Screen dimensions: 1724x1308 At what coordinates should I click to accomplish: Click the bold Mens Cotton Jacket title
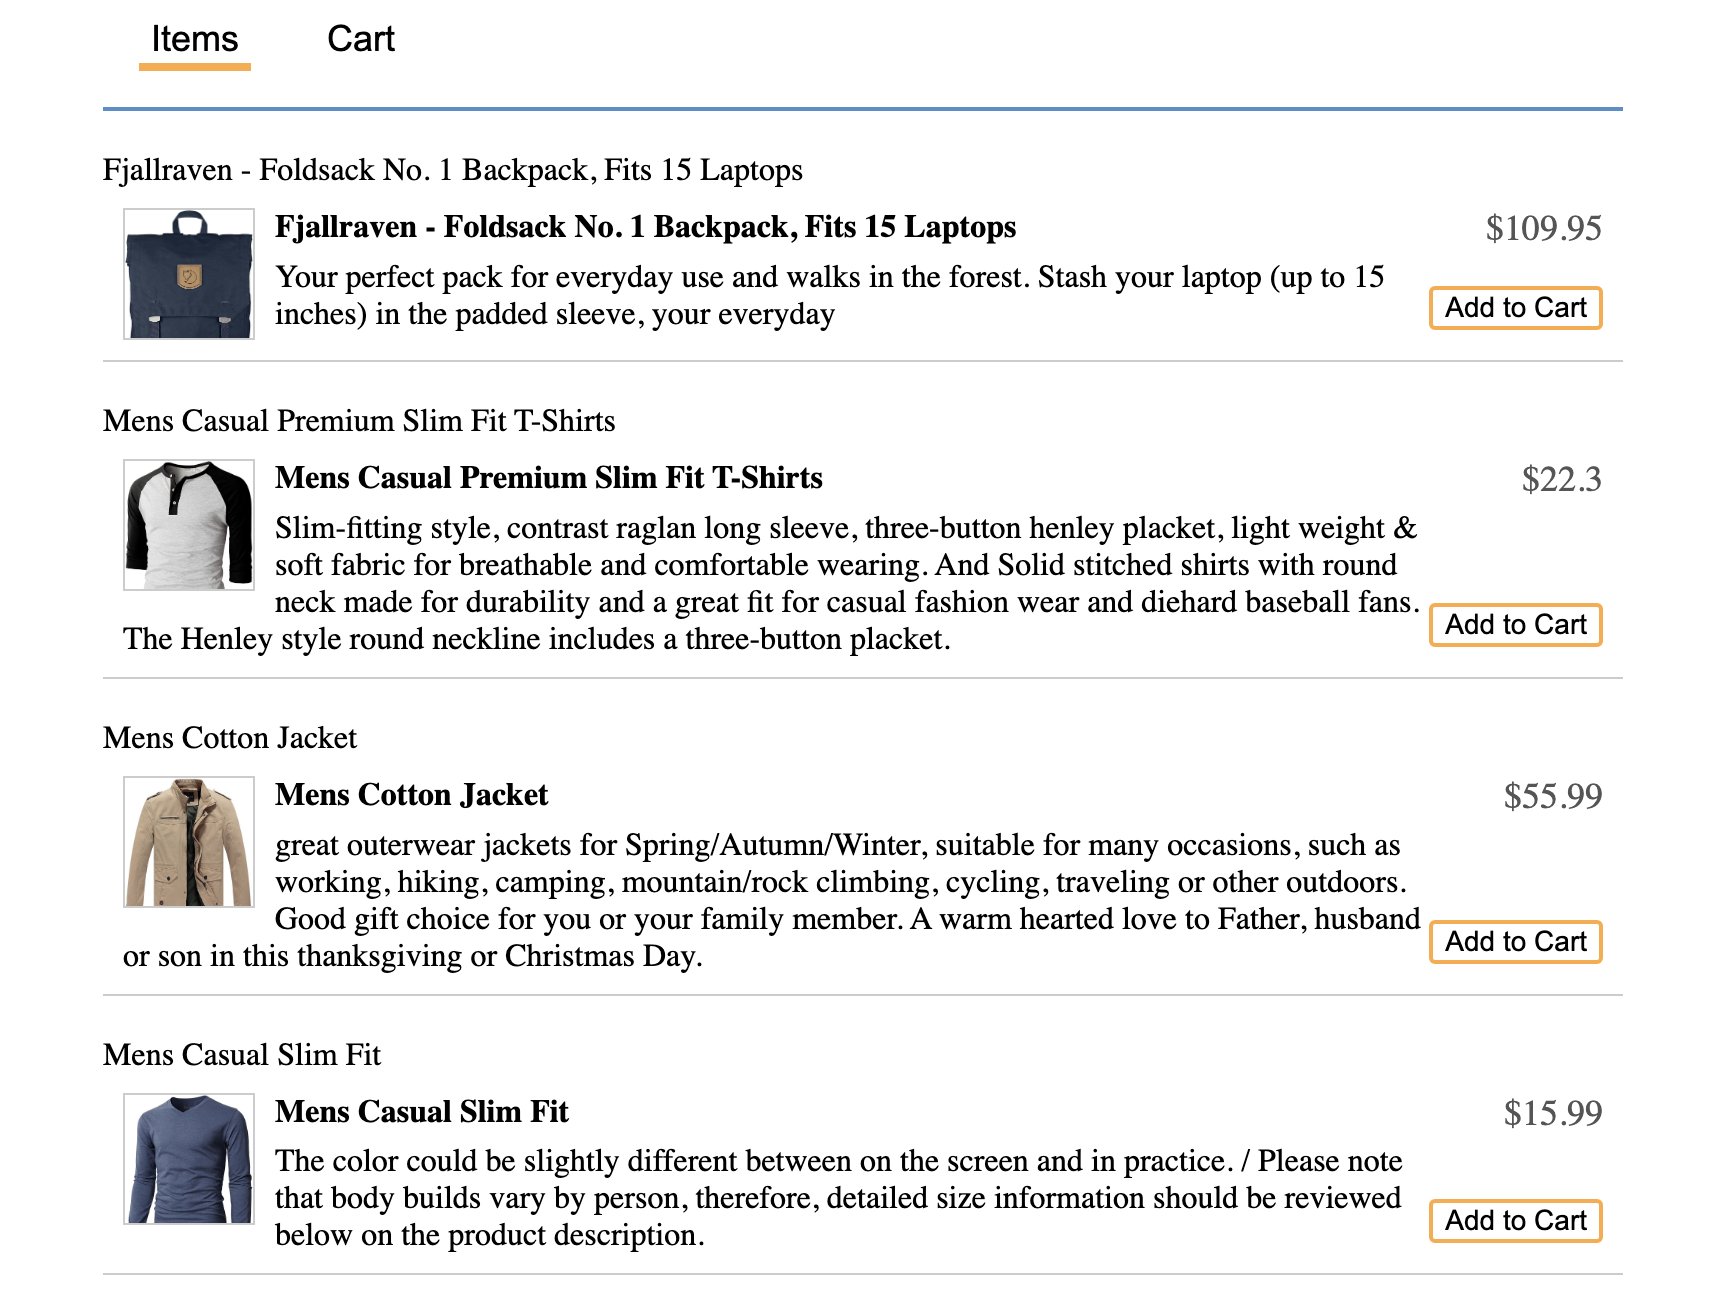(412, 796)
